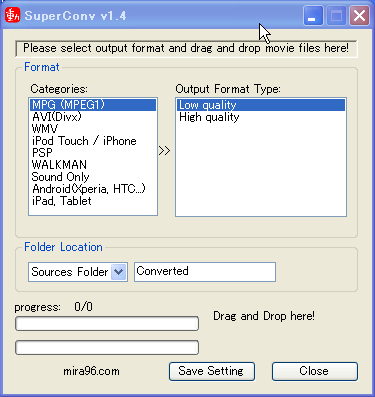Close window with title bar X

tap(359, 15)
